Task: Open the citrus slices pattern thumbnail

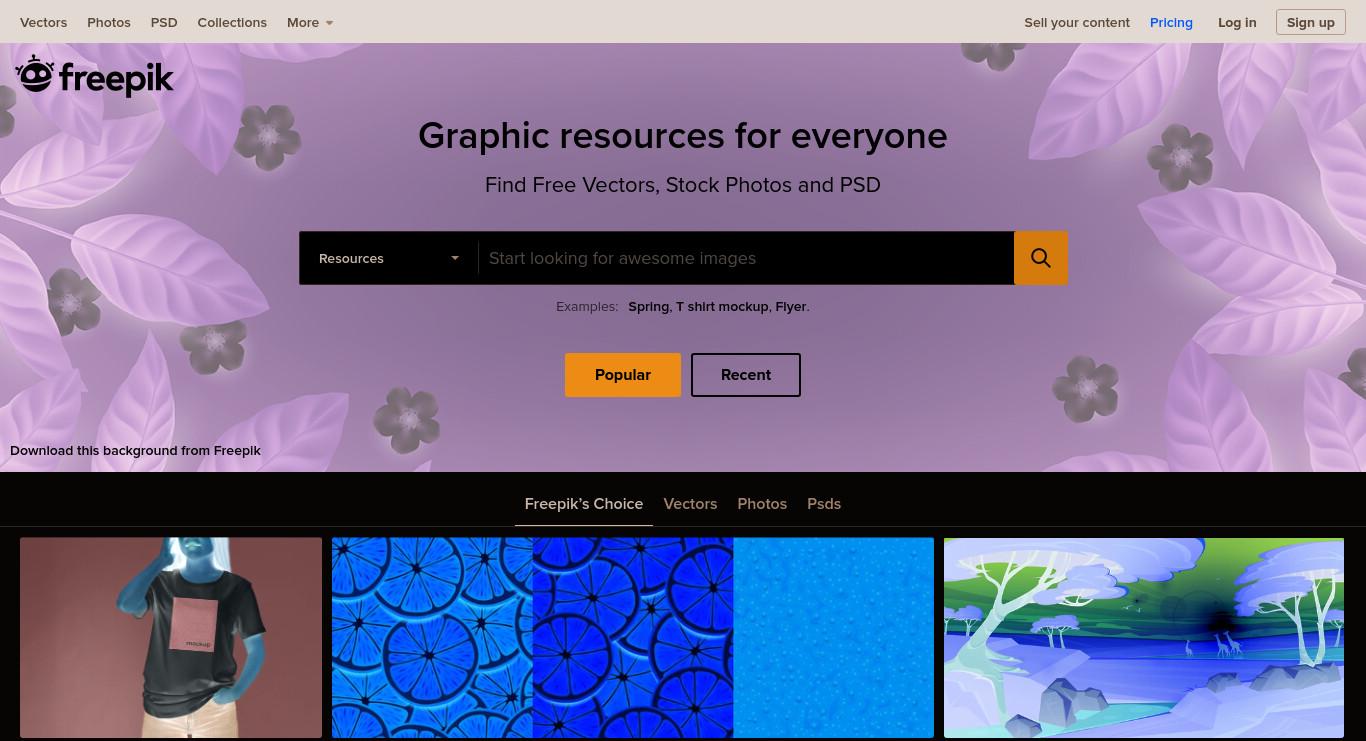Action: (x=633, y=638)
